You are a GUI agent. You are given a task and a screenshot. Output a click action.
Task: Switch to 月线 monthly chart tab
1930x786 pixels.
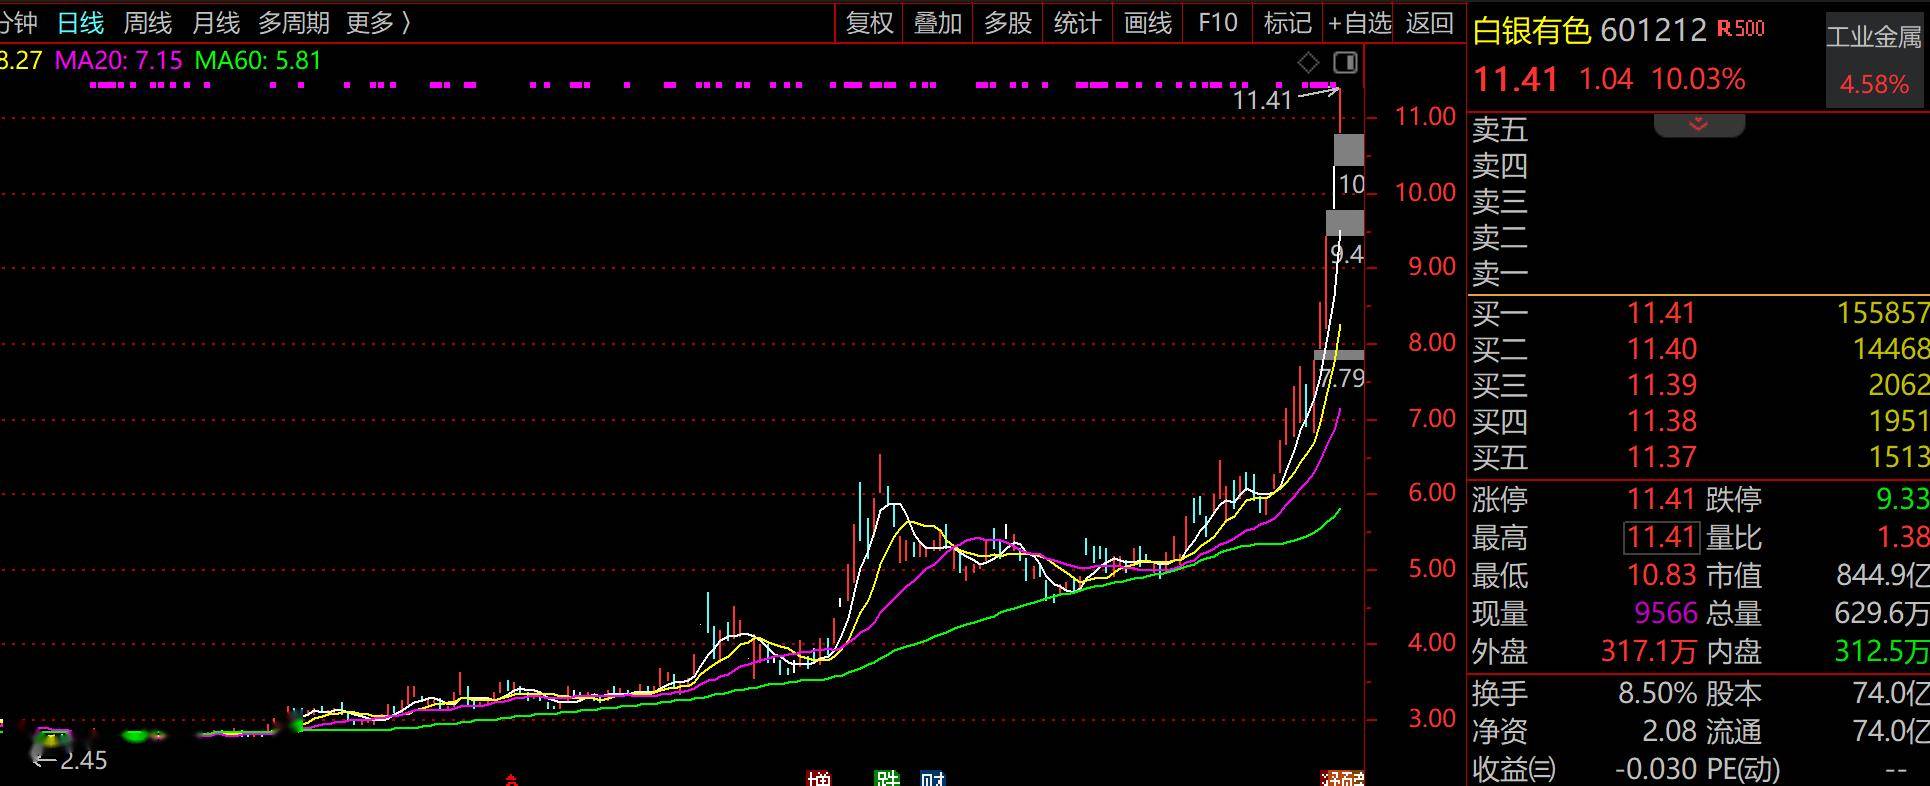pos(215,22)
